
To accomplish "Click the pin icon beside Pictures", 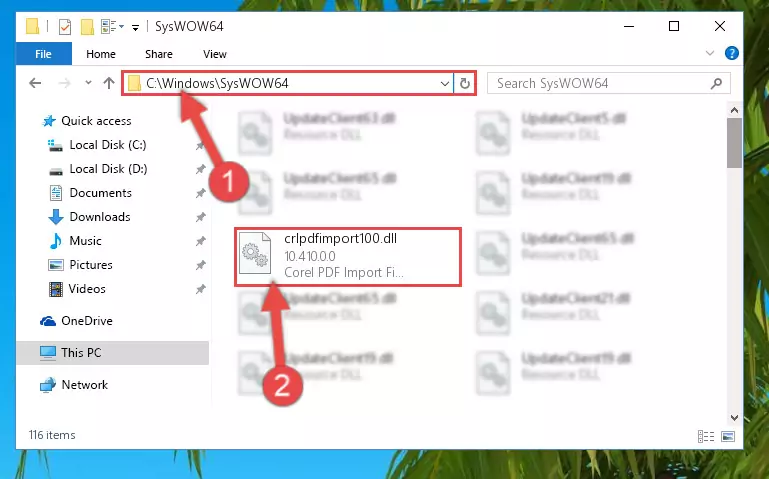I will (200, 265).
